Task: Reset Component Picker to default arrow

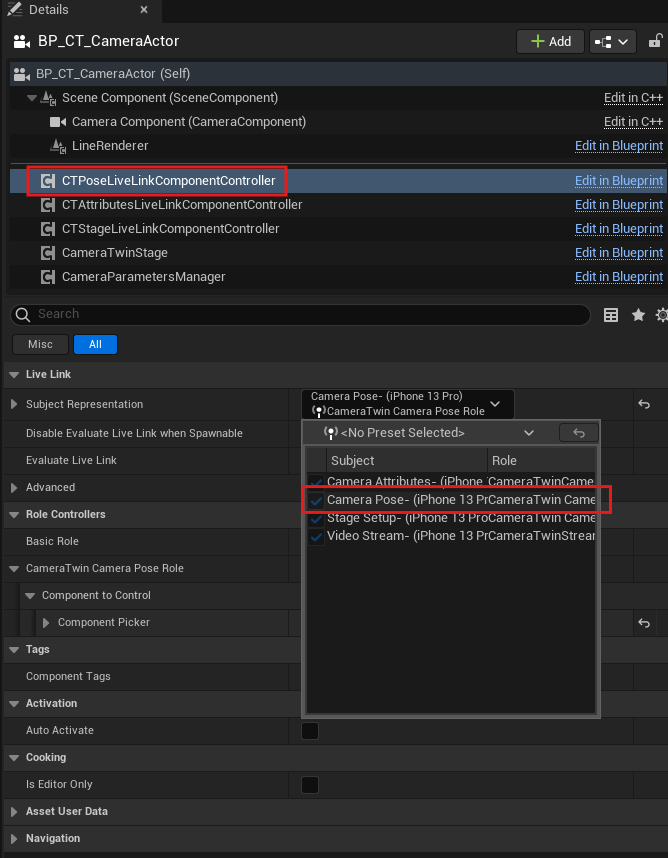Action: 644,623
